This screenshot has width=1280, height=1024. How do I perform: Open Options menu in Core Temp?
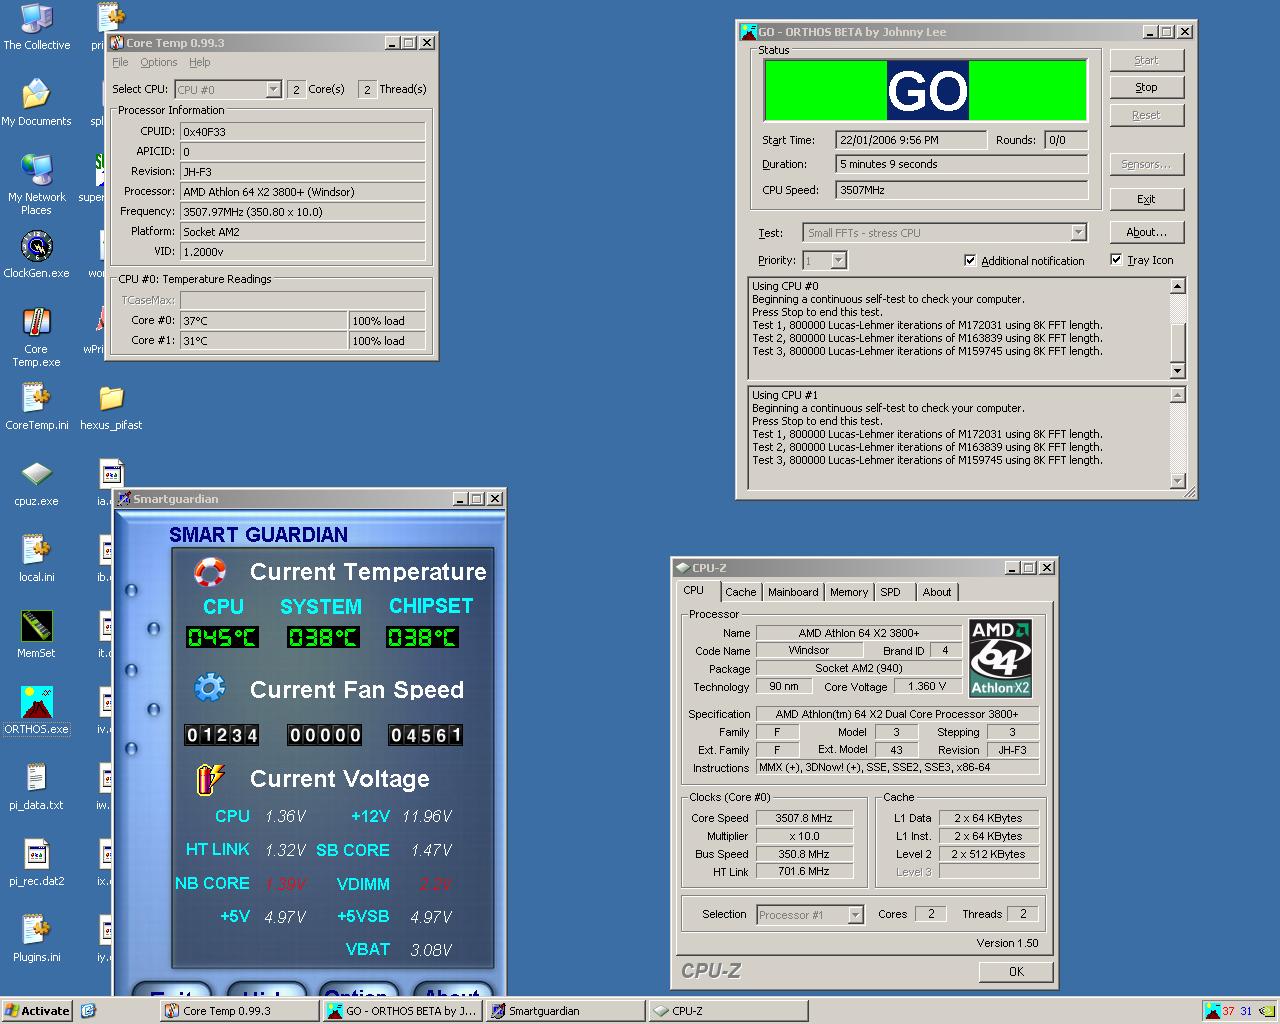159,62
